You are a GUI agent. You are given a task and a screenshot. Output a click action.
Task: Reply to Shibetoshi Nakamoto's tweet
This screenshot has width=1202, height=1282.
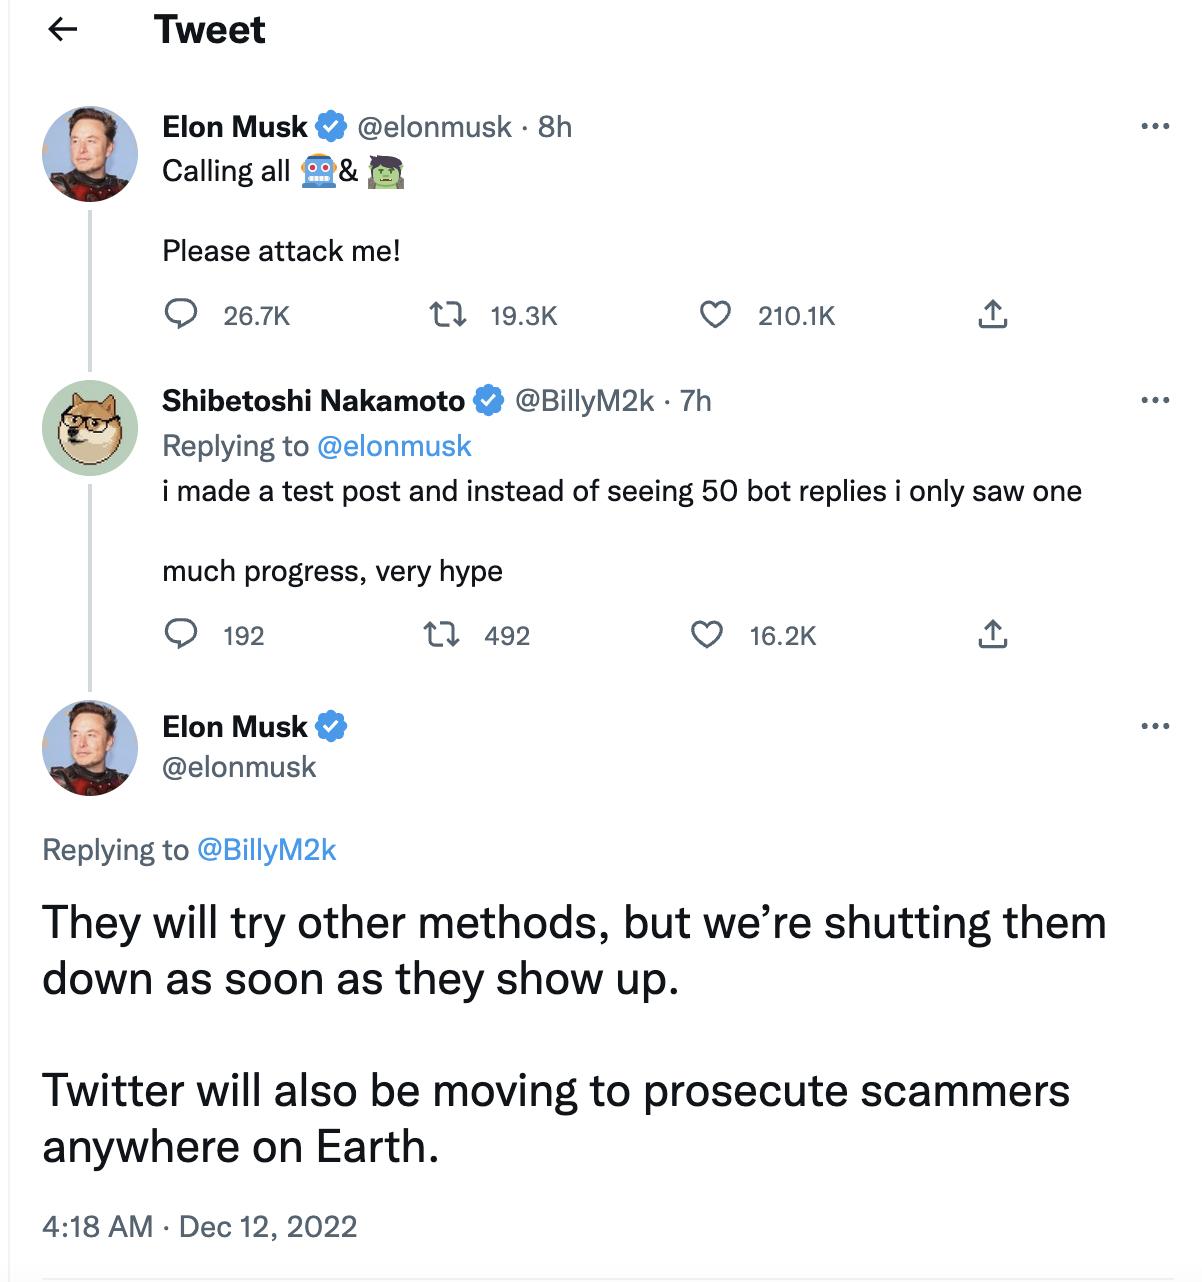pyautogui.click(x=181, y=635)
